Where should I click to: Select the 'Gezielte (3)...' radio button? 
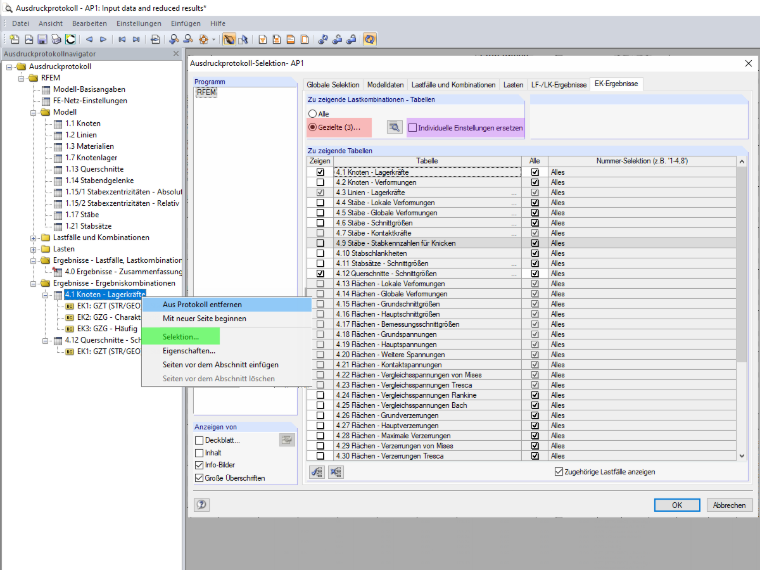point(313,127)
